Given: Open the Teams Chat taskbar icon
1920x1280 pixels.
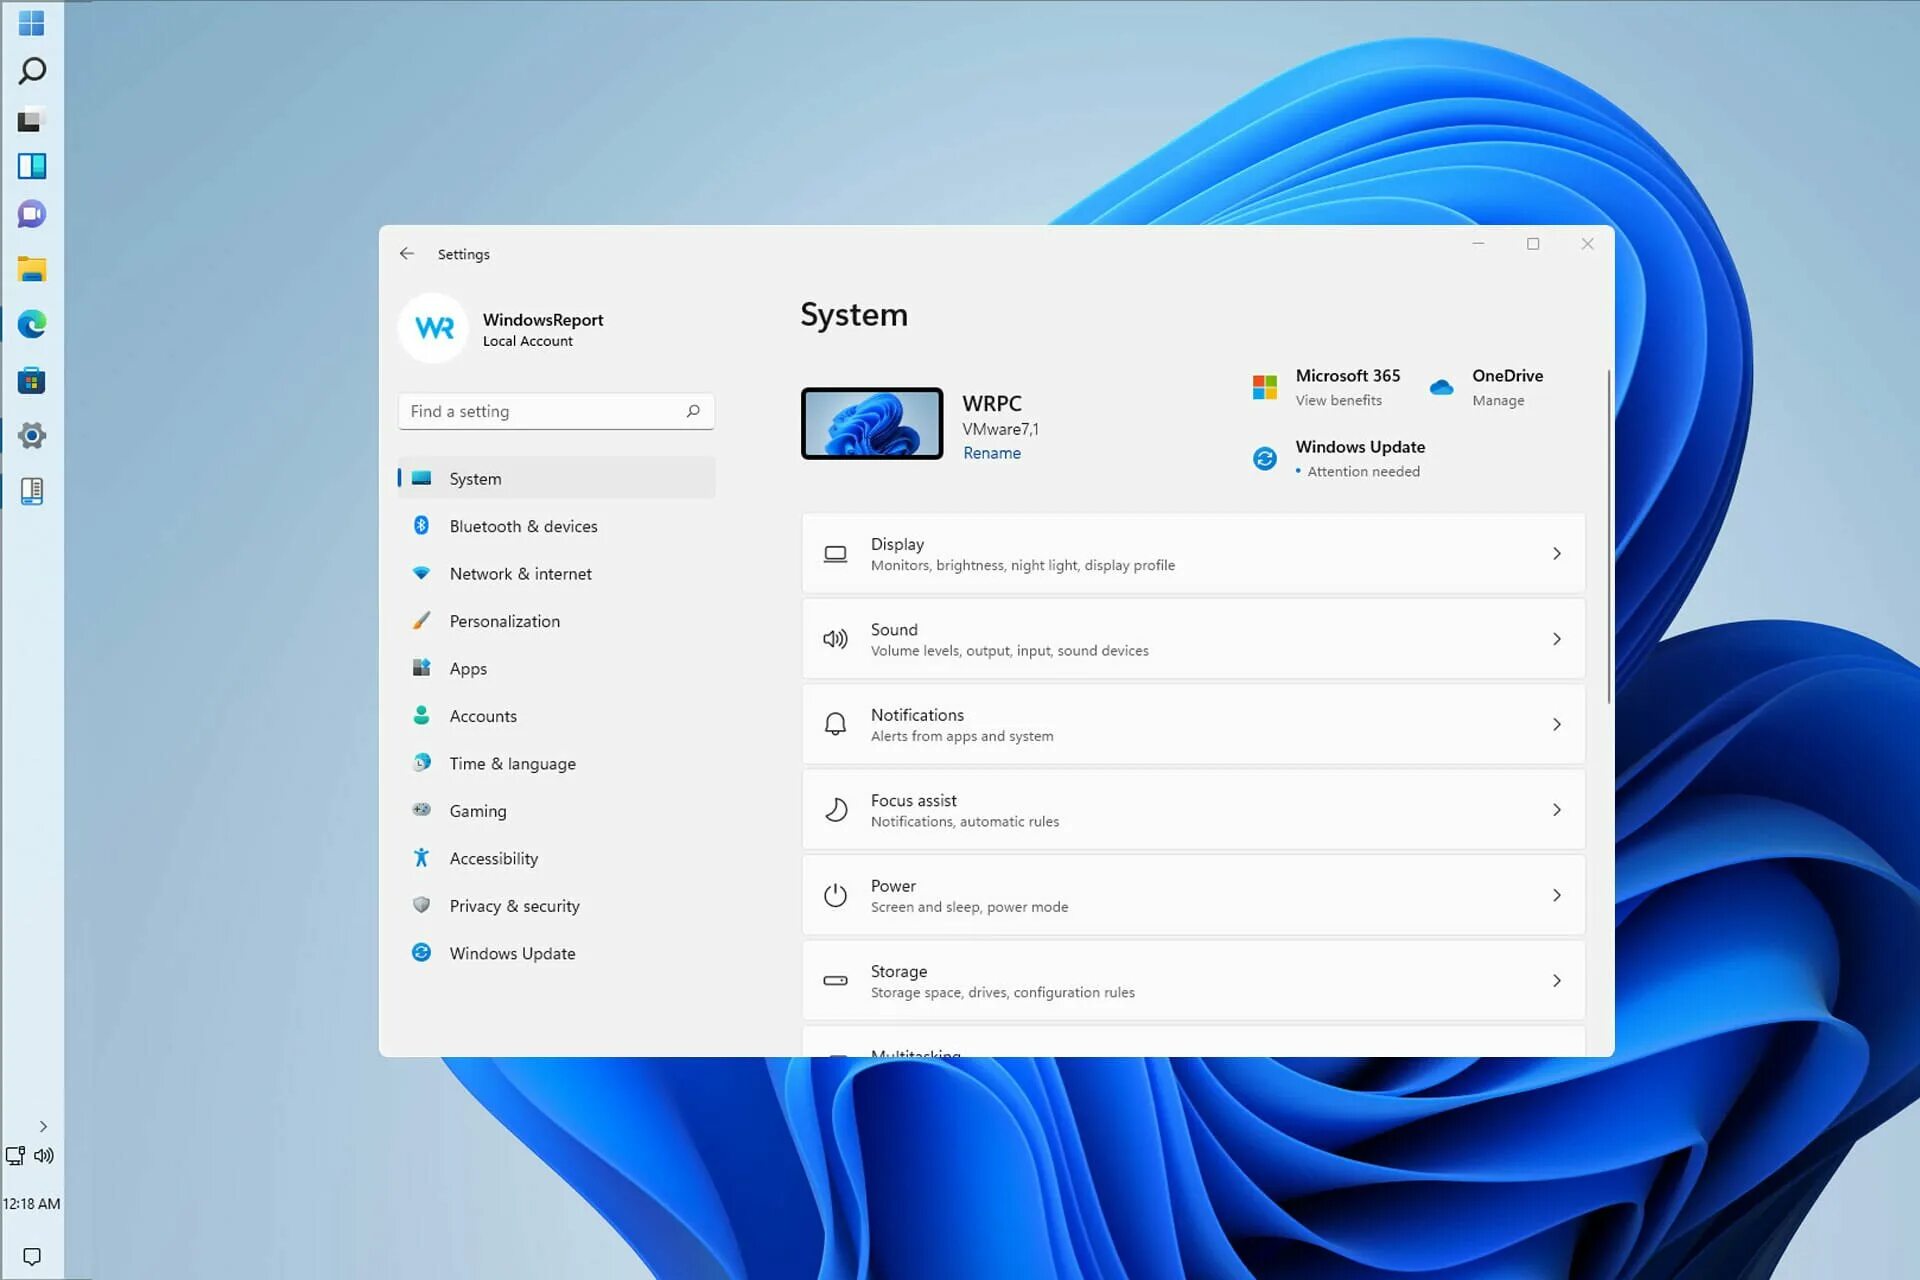Looking at the screenshot, I should pos(32,214).
